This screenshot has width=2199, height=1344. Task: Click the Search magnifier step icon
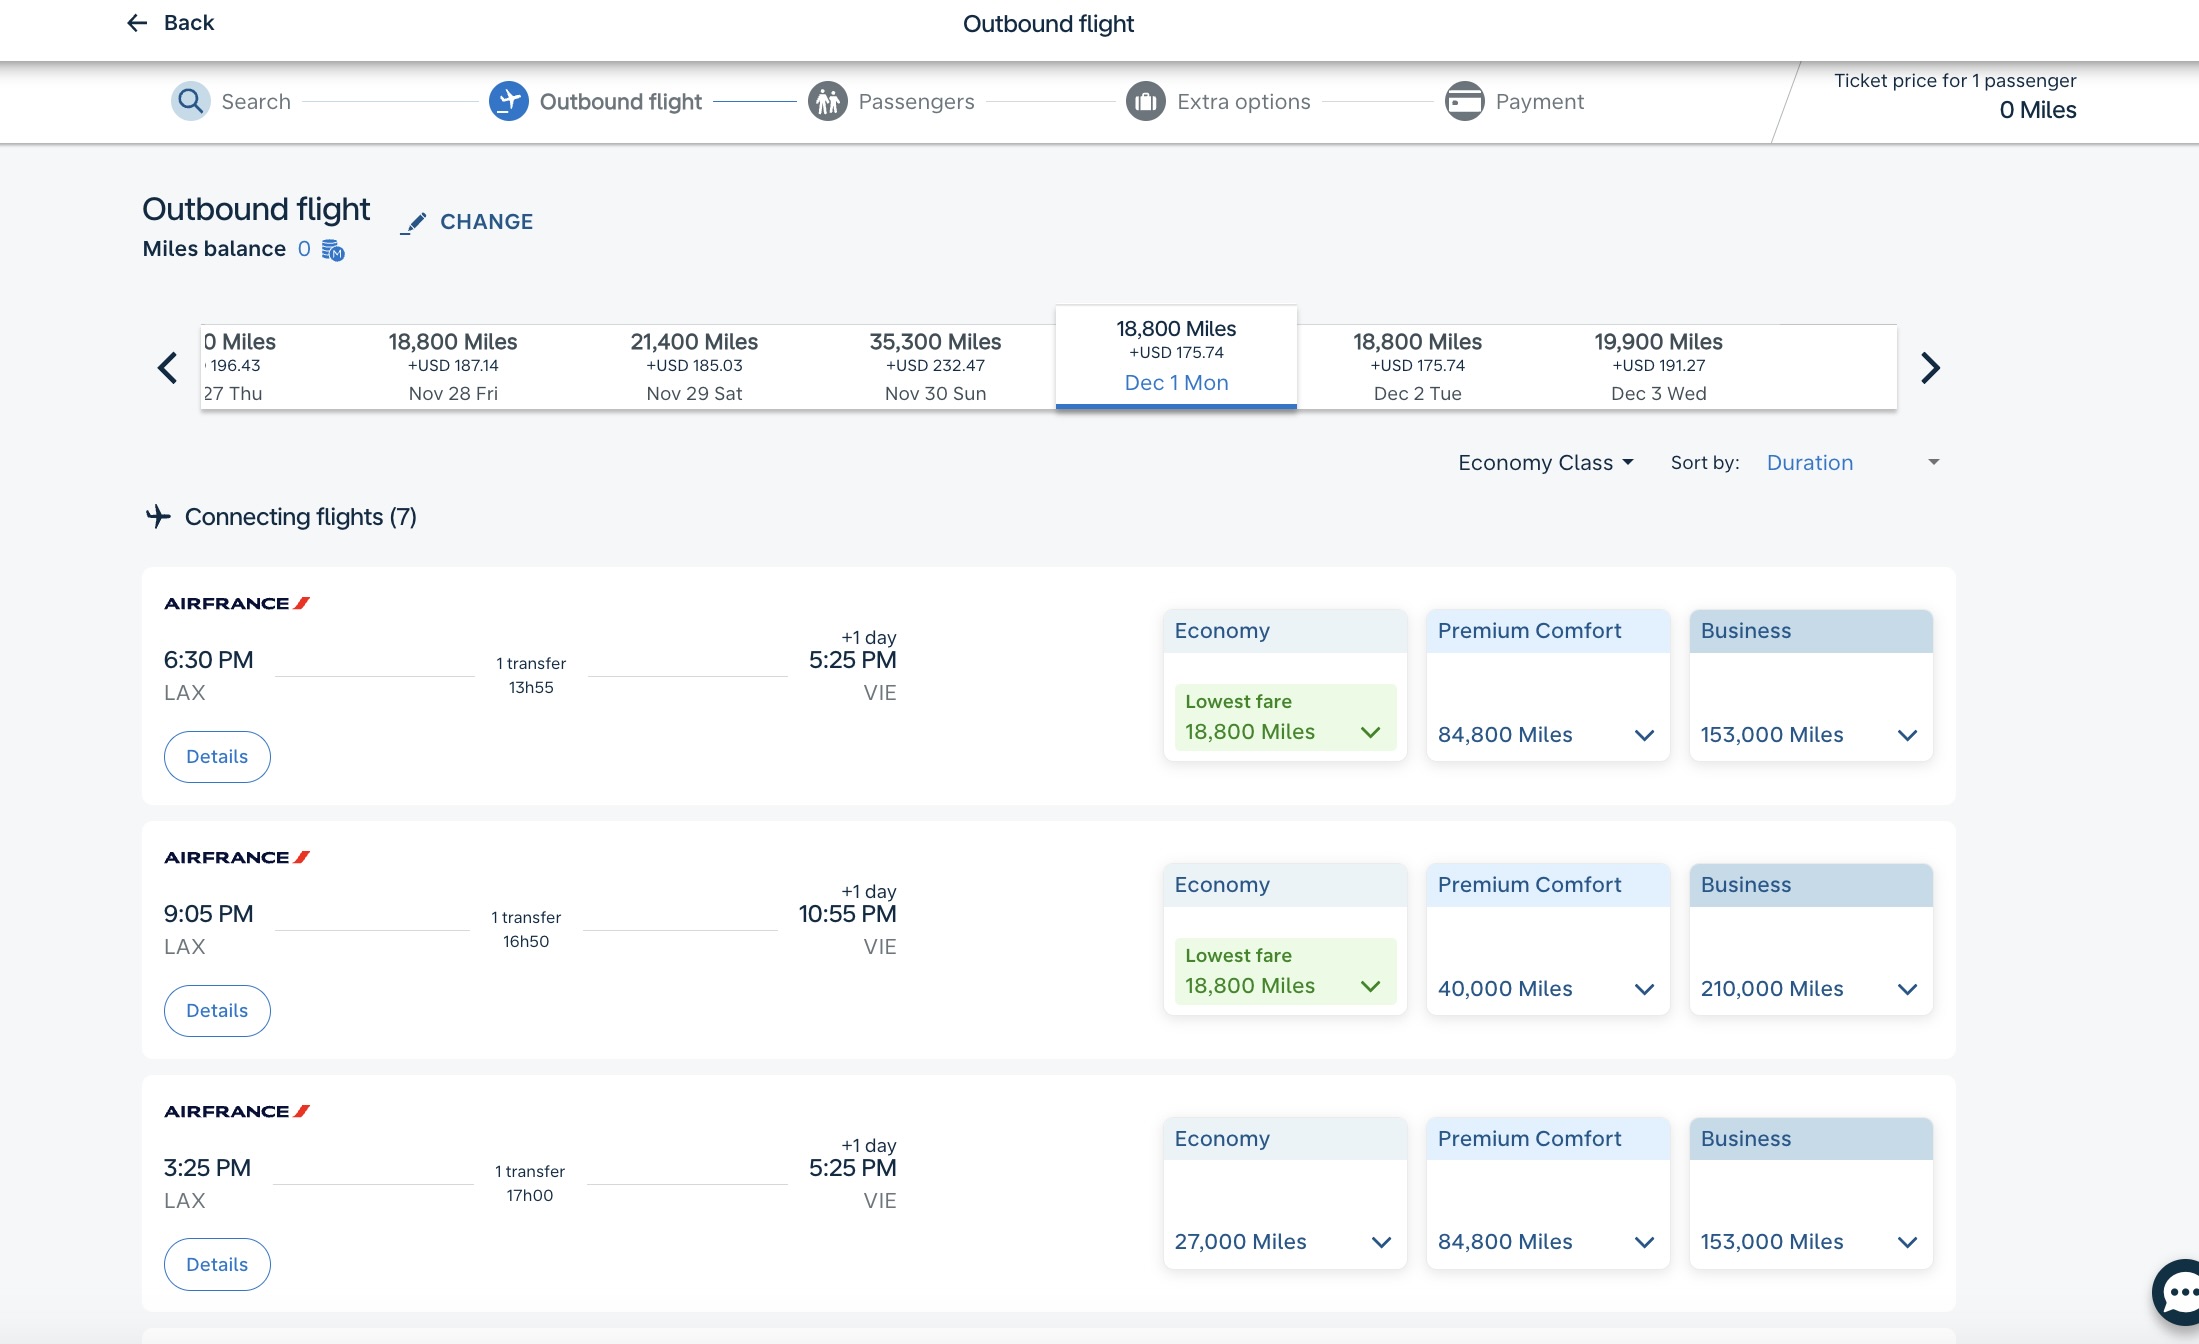[x=190, y=101]
